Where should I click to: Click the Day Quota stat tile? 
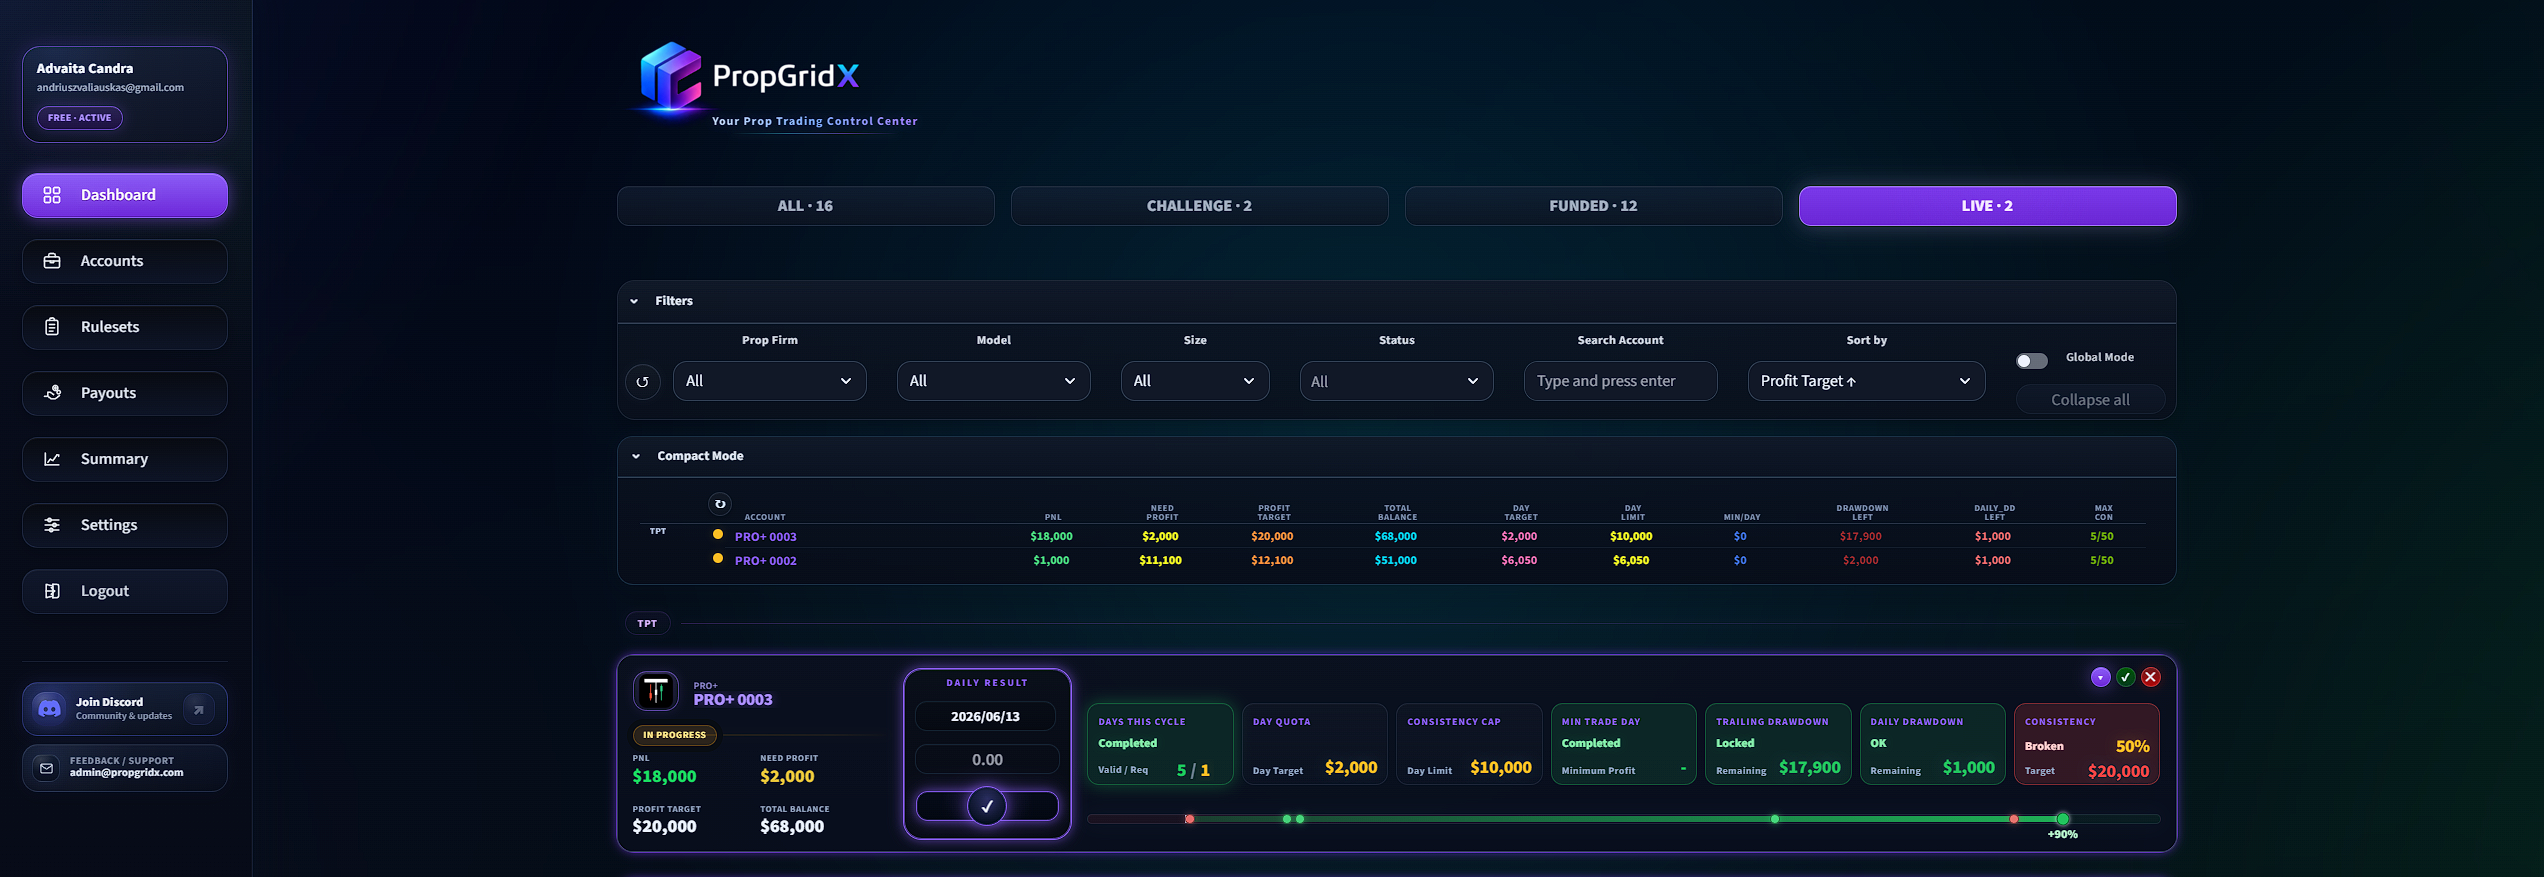coord(1314,744)
